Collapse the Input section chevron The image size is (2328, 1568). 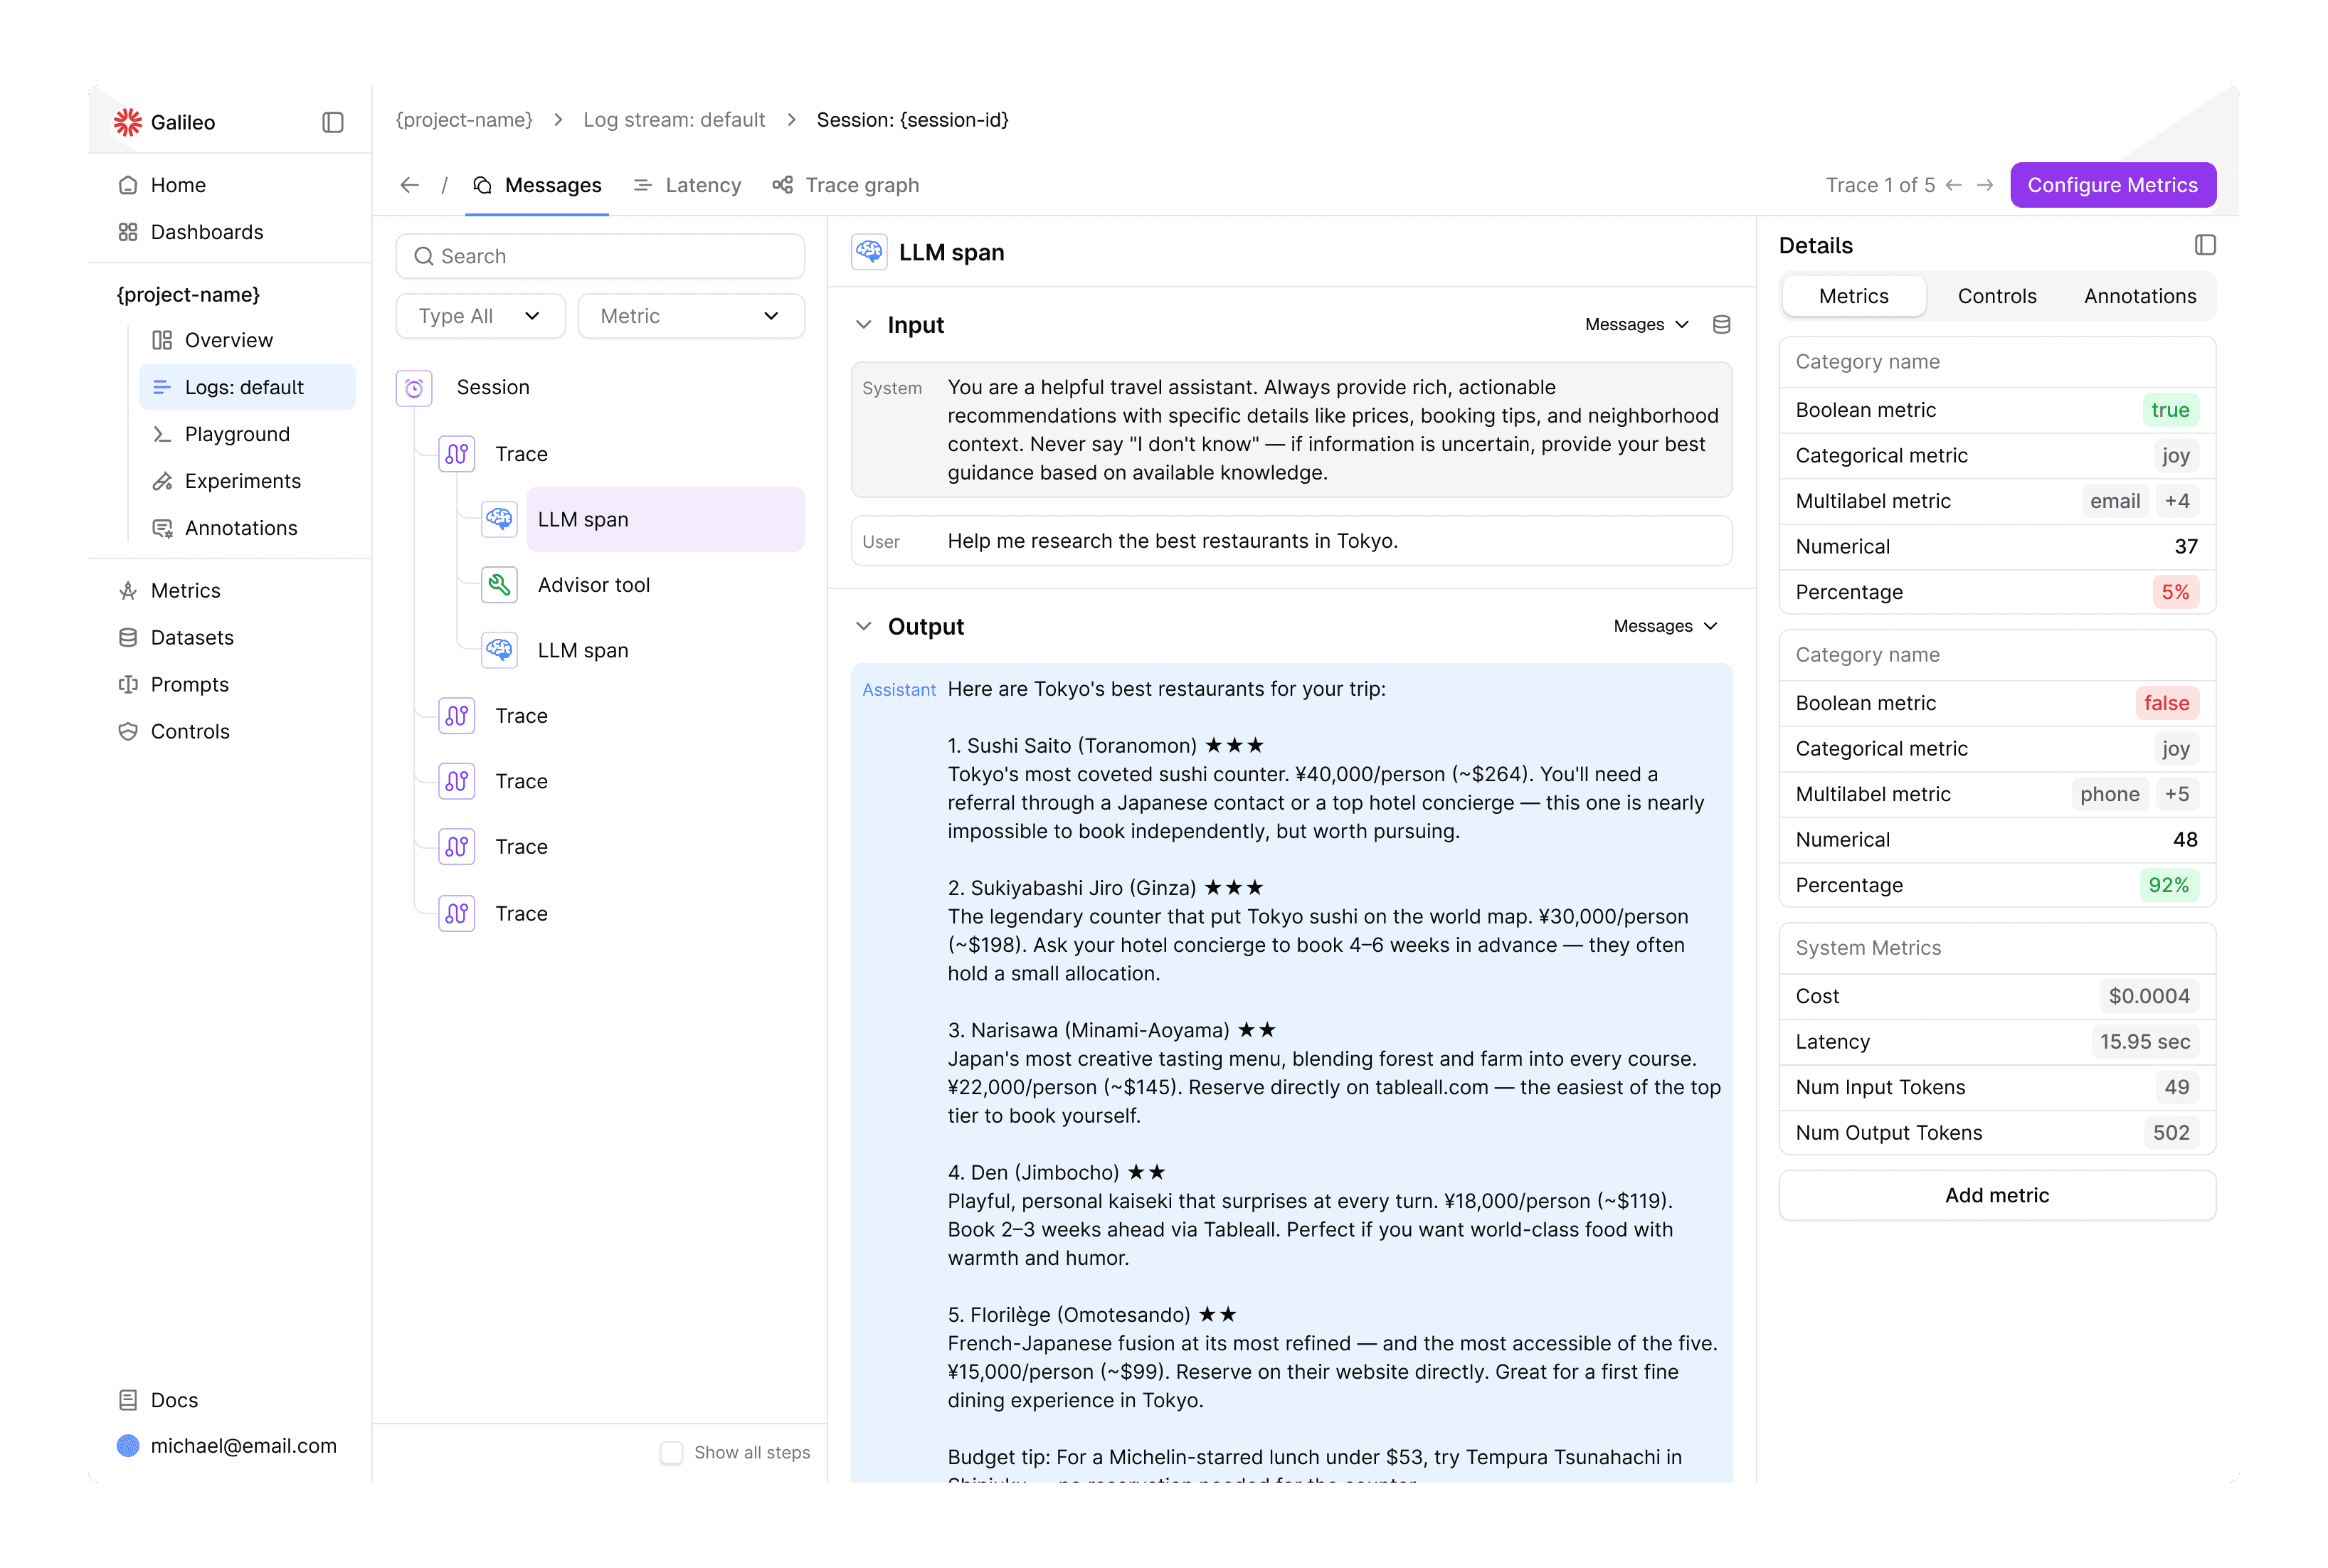[864, 325]
